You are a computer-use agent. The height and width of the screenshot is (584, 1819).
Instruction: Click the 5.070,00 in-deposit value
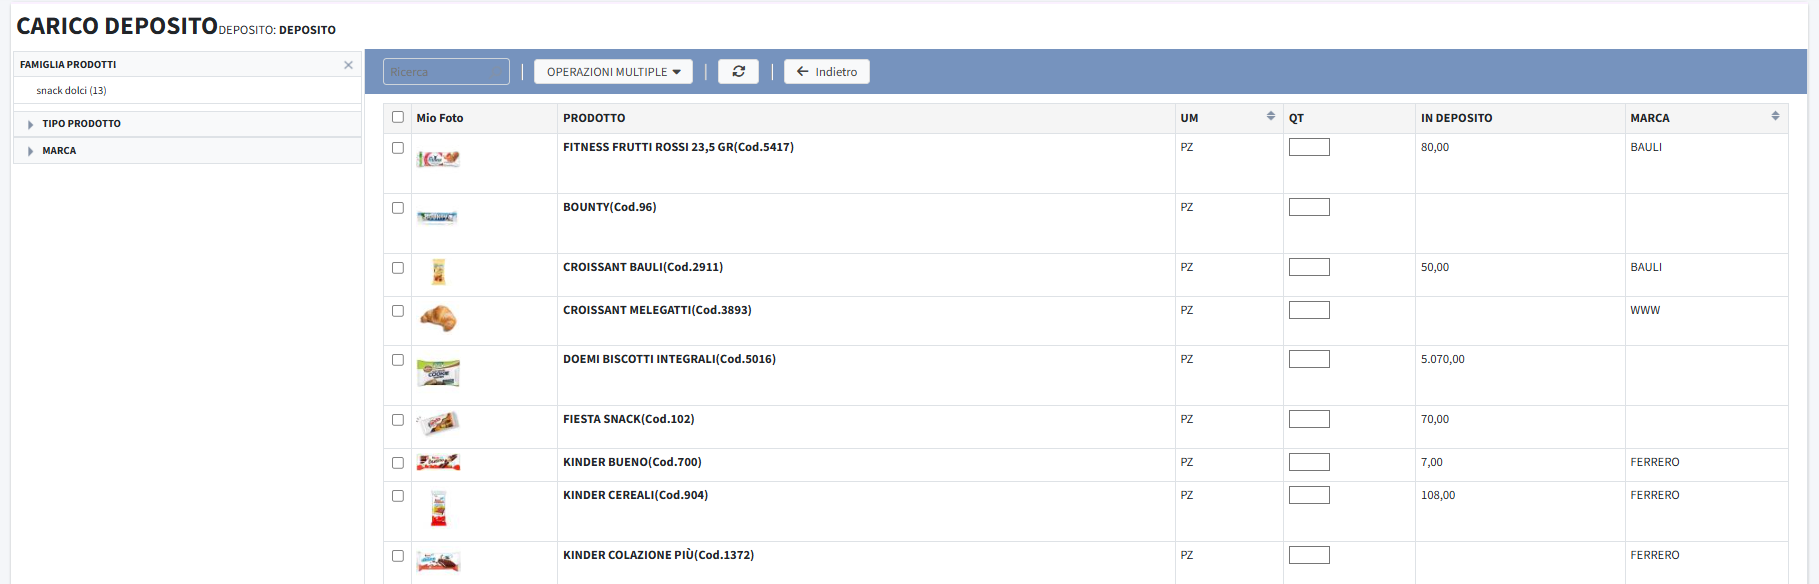pos(1442,359)
